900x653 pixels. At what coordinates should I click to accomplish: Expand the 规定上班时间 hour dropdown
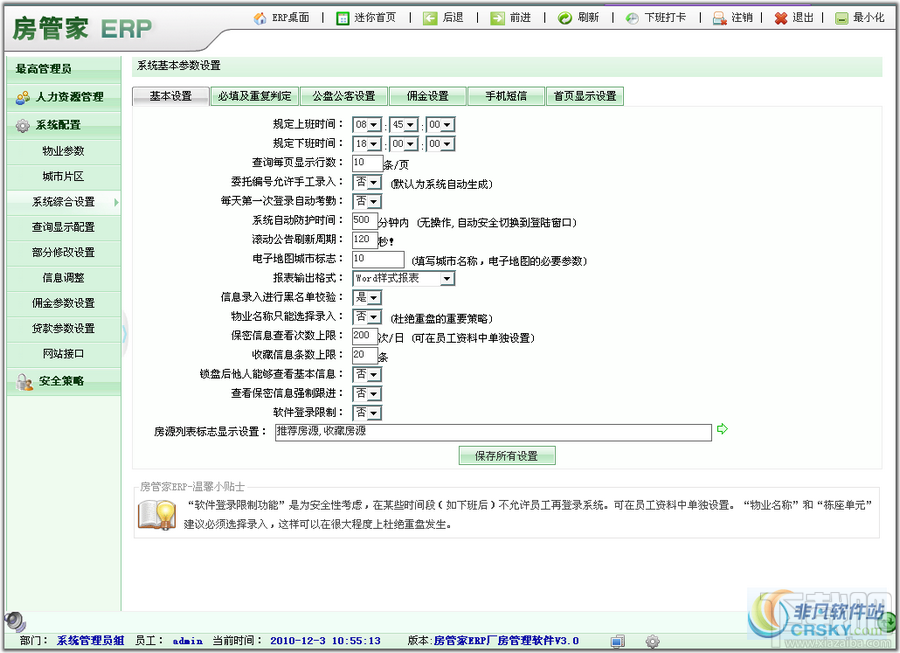[x=367, y=125]
